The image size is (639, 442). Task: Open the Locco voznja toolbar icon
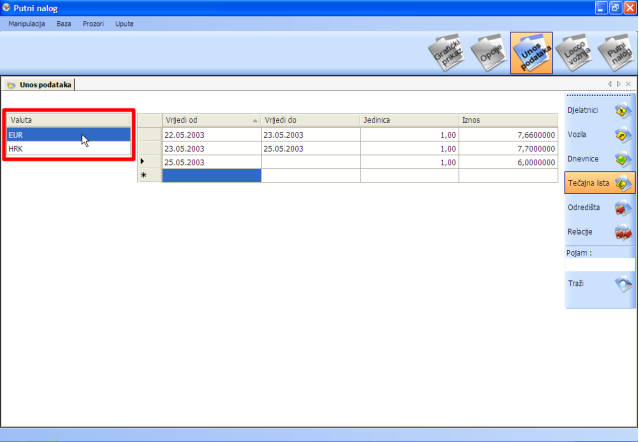point(574,53)
